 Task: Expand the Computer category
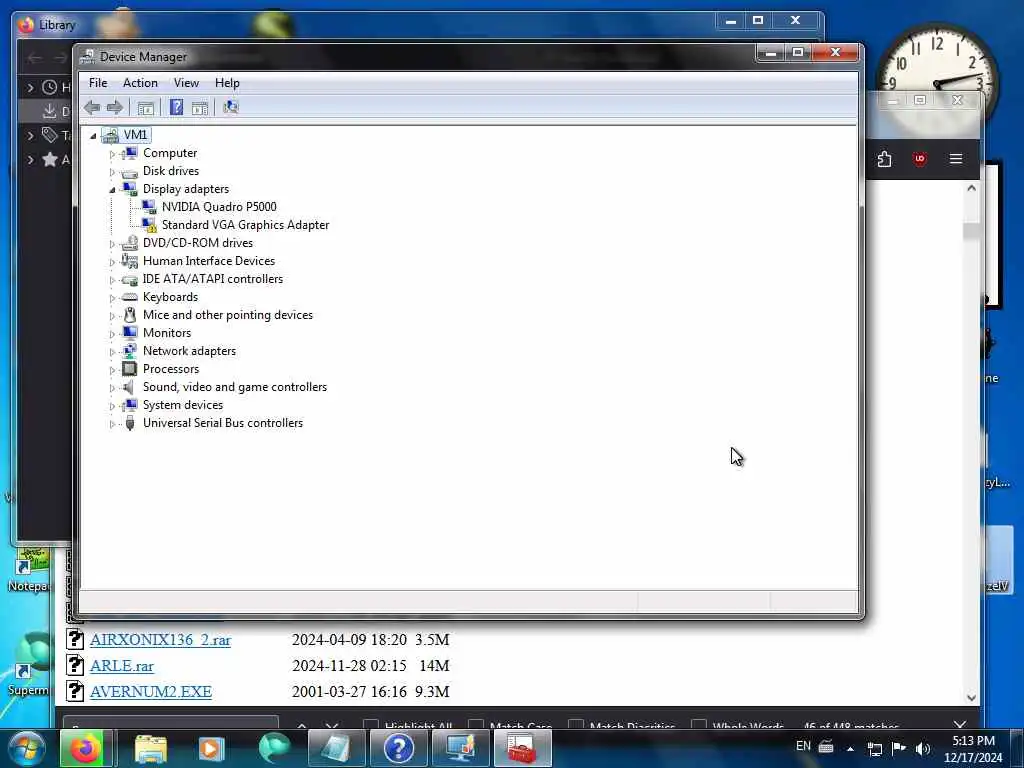(112, 154)
